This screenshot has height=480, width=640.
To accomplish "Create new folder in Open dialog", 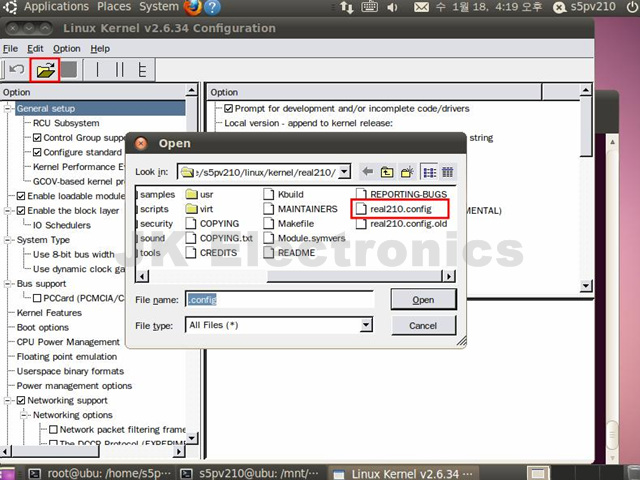I will (x=407, y=172).
